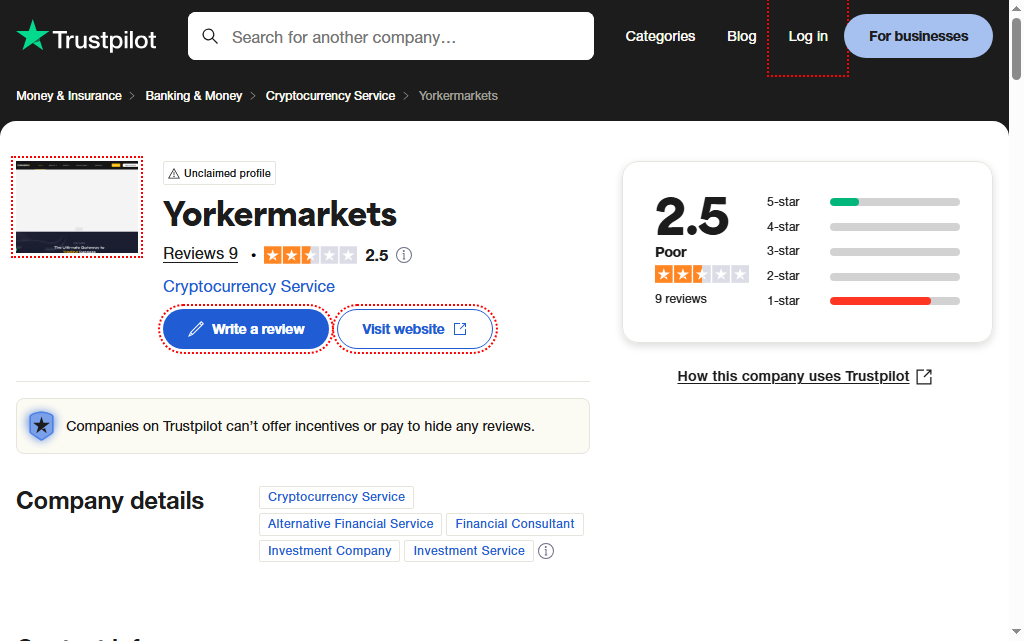
Task: Click star rating under Poor label
Action: (701, 274)
